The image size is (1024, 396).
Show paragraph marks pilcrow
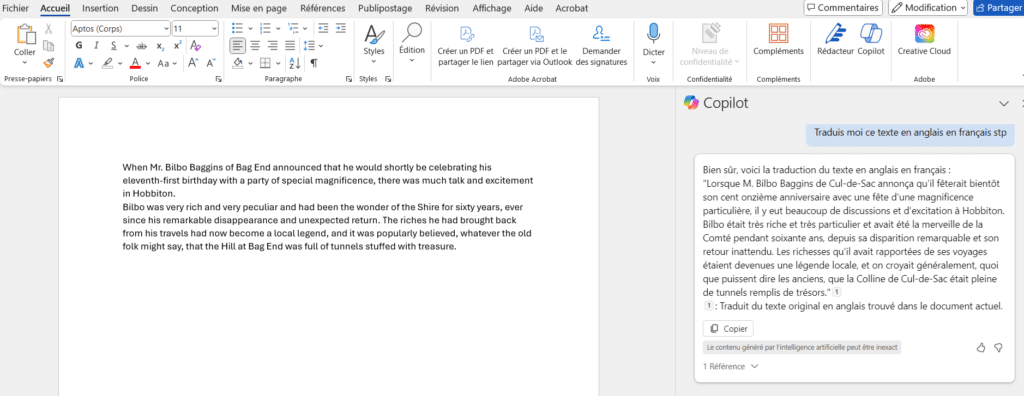pos(314,63)
